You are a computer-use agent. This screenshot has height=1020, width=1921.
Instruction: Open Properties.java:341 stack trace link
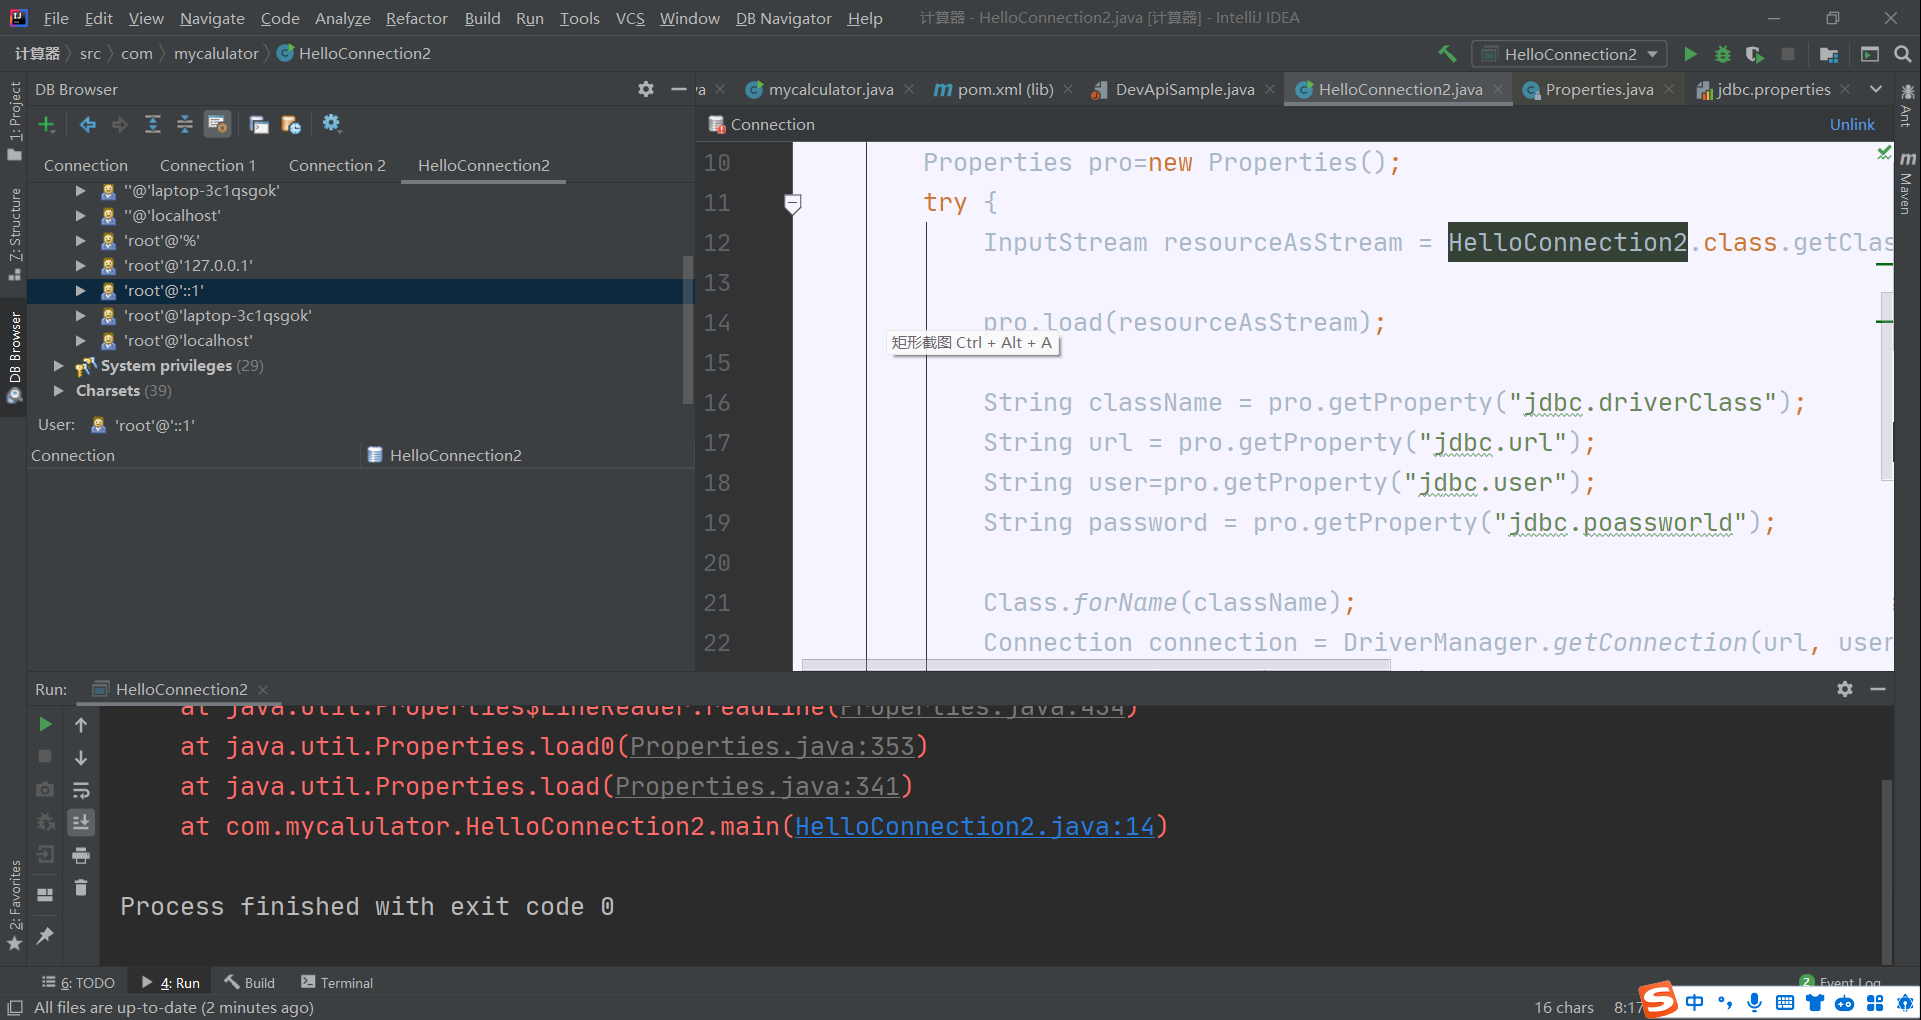757,787
